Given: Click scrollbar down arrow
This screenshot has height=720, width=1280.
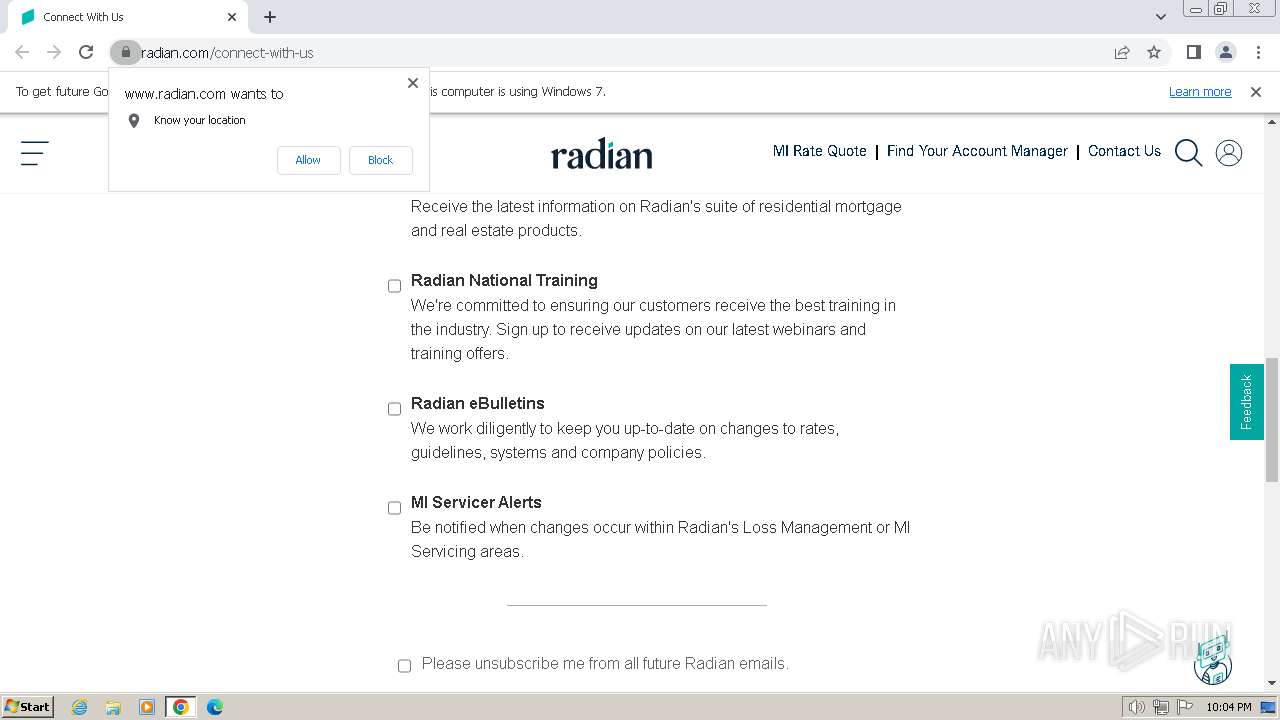Looking at the screenshot, I should pyautogui.click(x=1272, y=683).
